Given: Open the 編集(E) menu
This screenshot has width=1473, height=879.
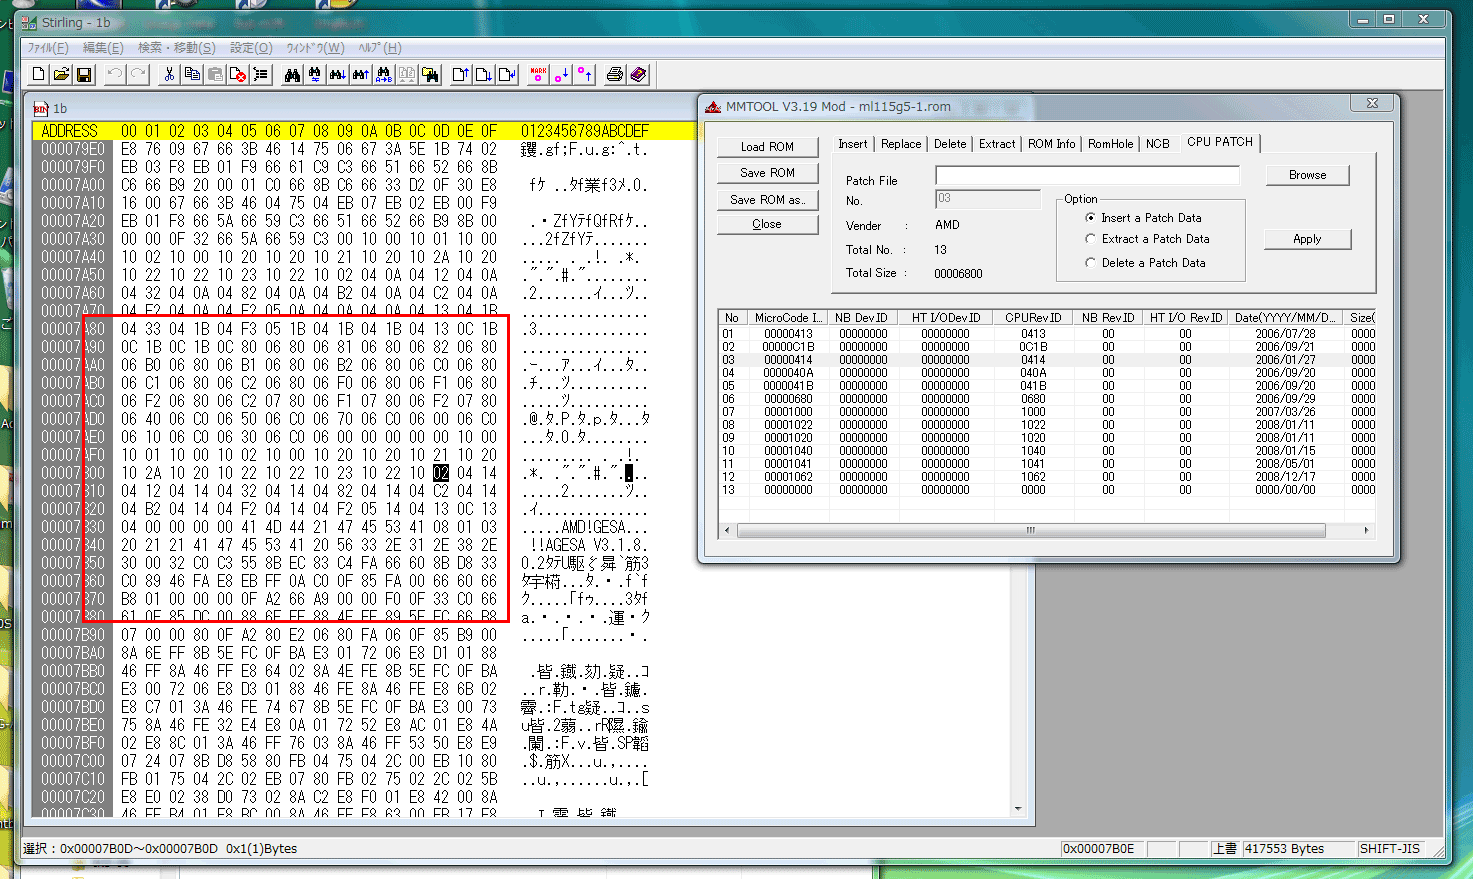Looking at the screenshot, I should 103,48.
